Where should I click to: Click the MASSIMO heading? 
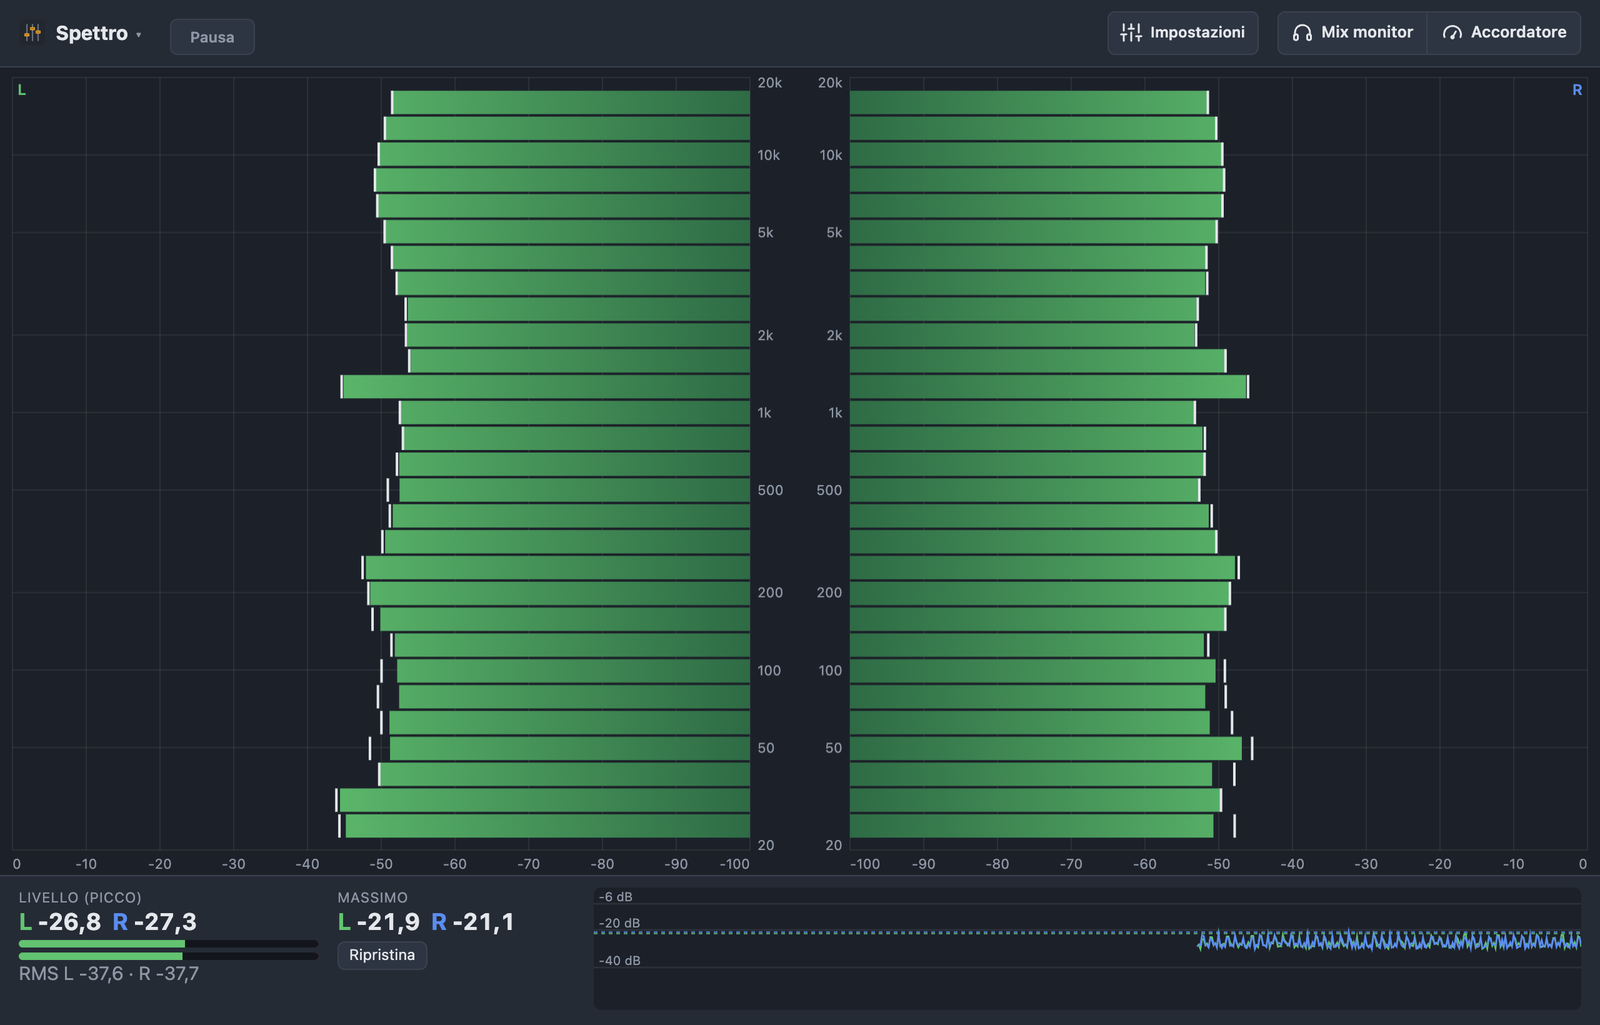pos(373,898)
